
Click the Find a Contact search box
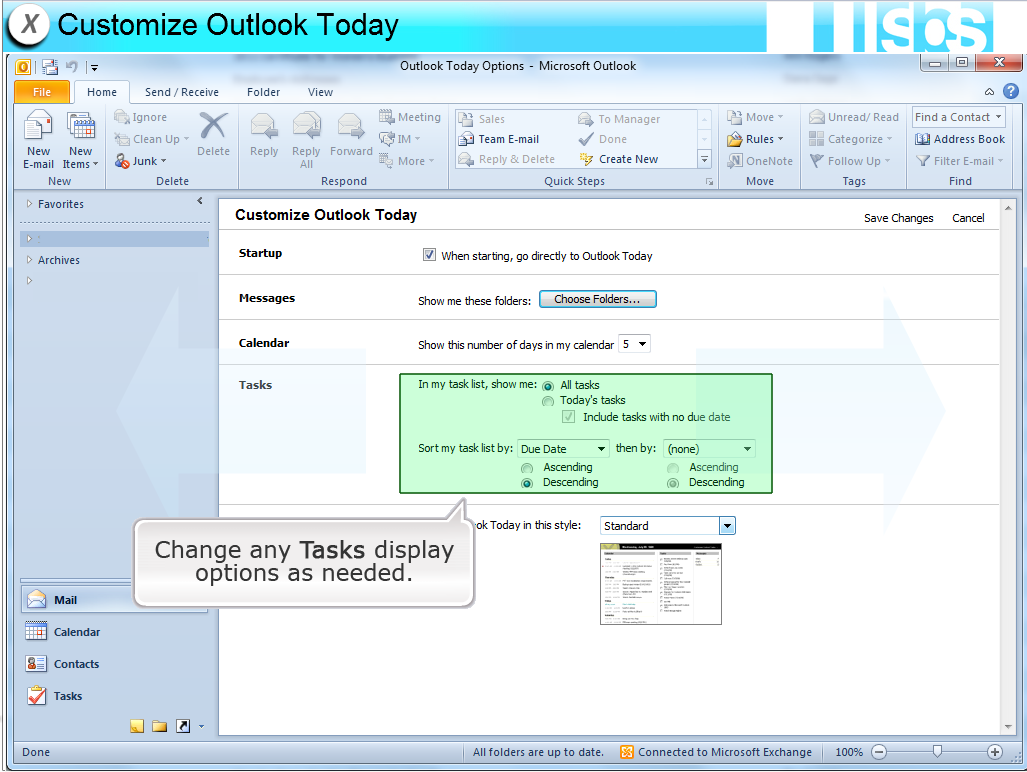pos(958,117)
